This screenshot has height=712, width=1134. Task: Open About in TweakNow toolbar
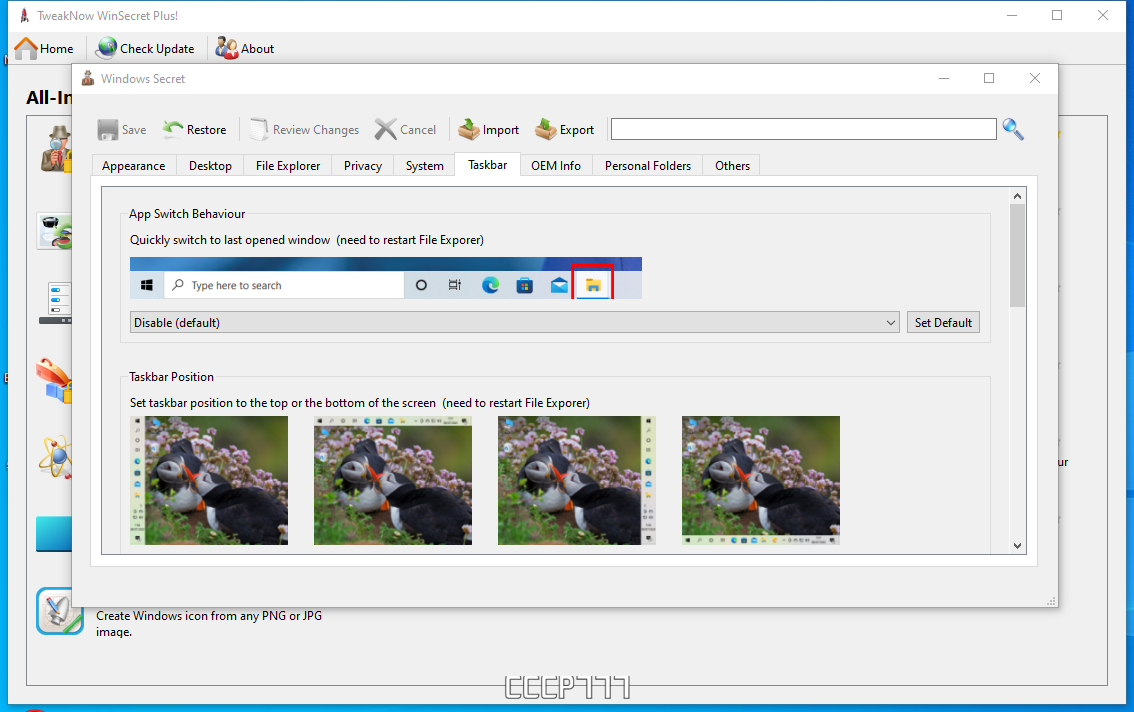tap(245, 48)
